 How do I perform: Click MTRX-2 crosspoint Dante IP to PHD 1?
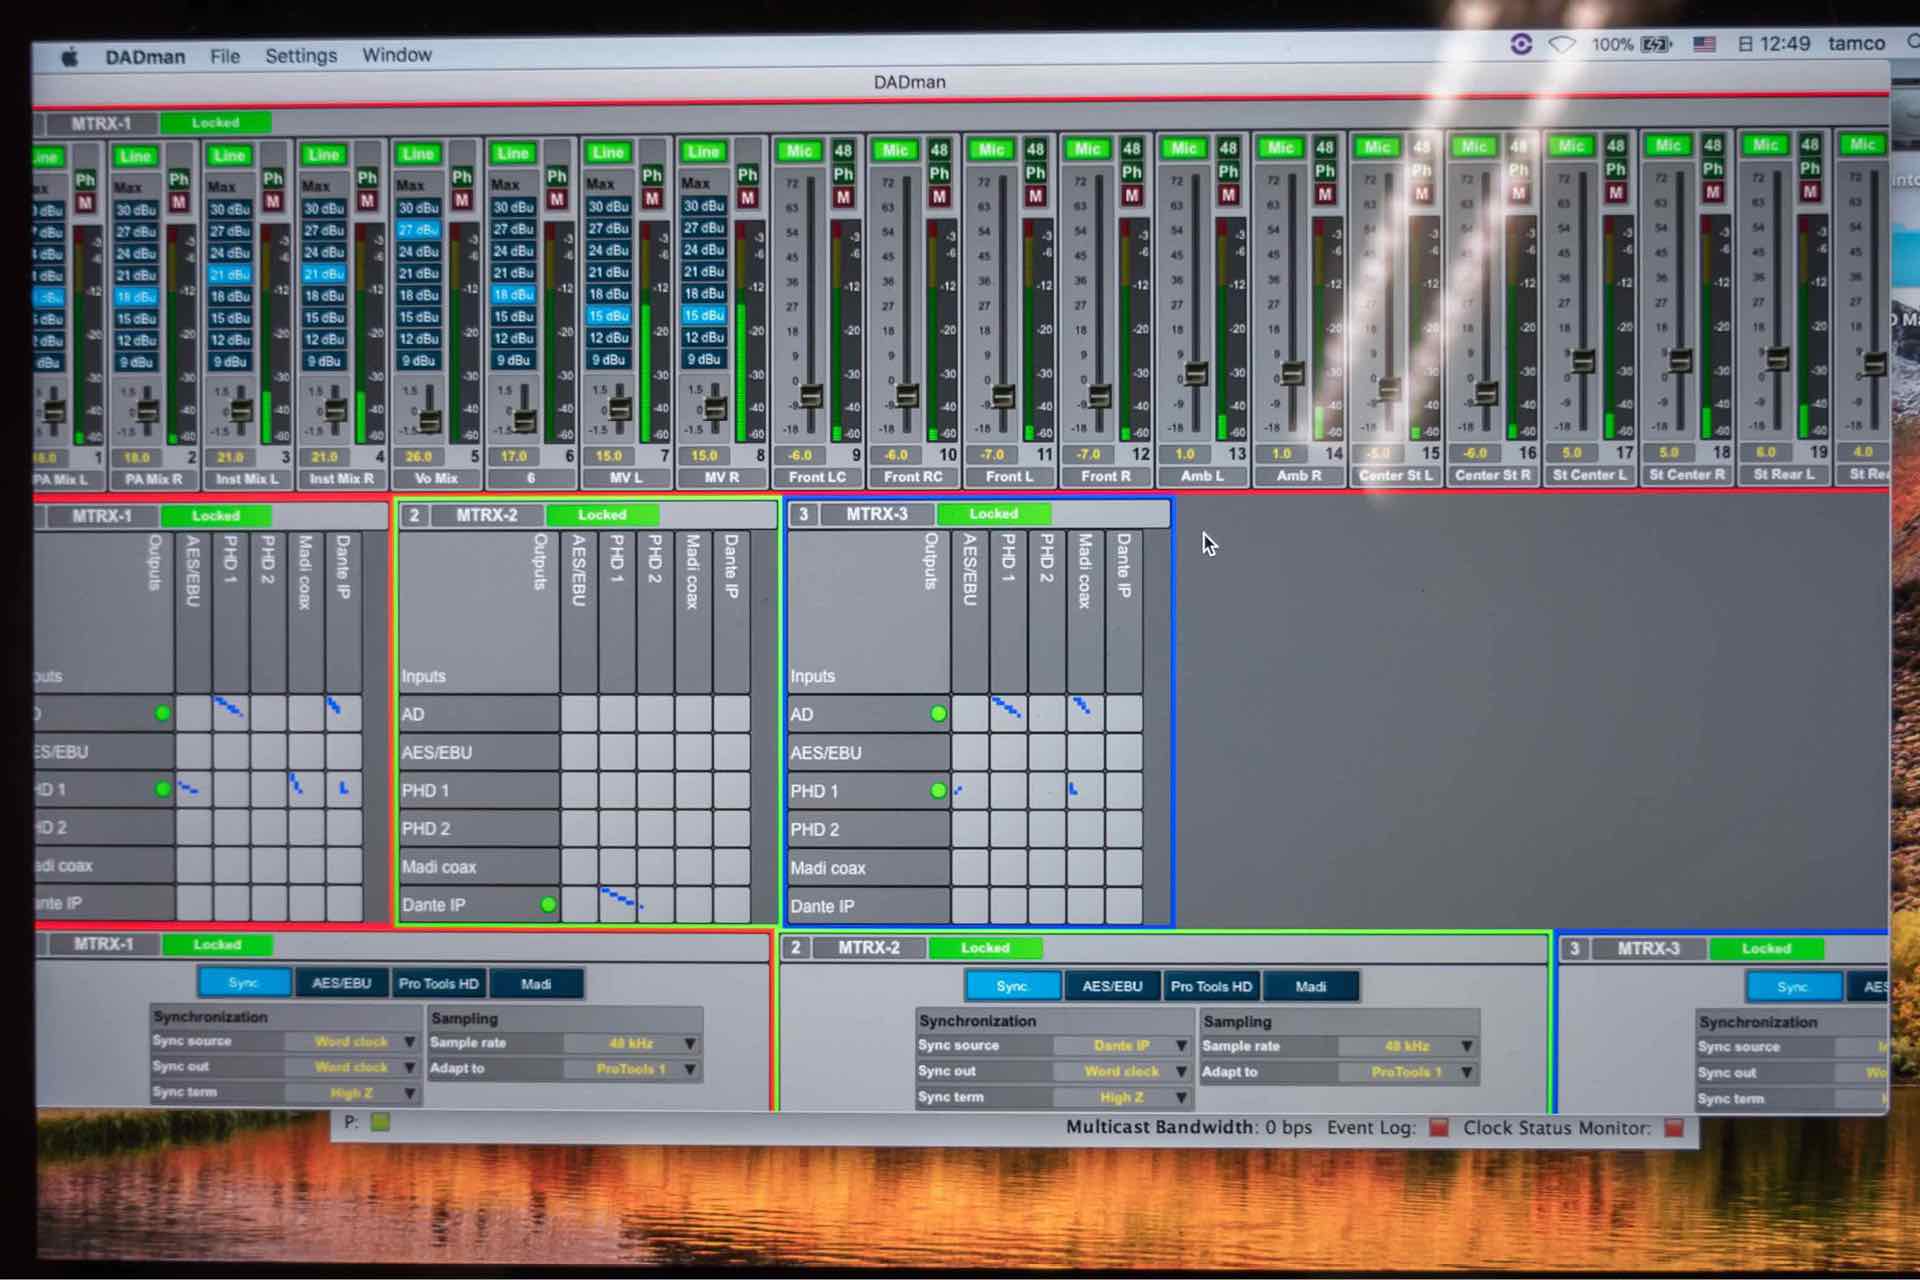[617, 903]
